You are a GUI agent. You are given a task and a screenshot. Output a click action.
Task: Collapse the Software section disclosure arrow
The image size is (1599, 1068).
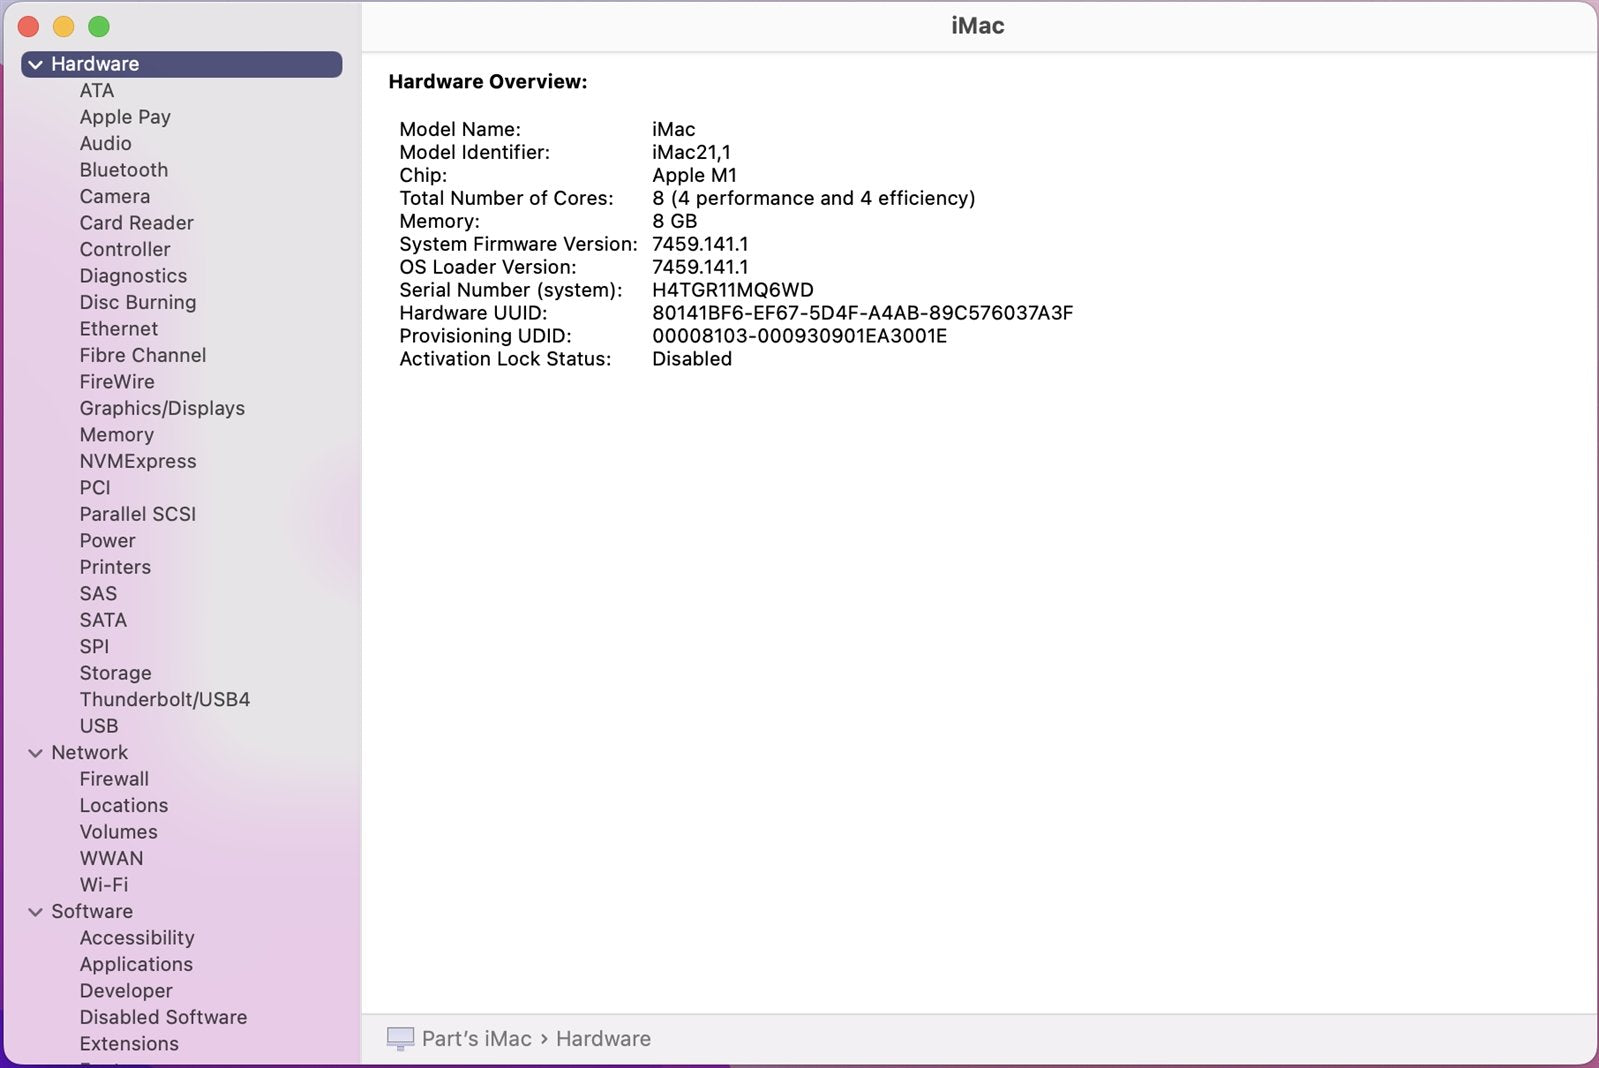click(x=36, y=912)
